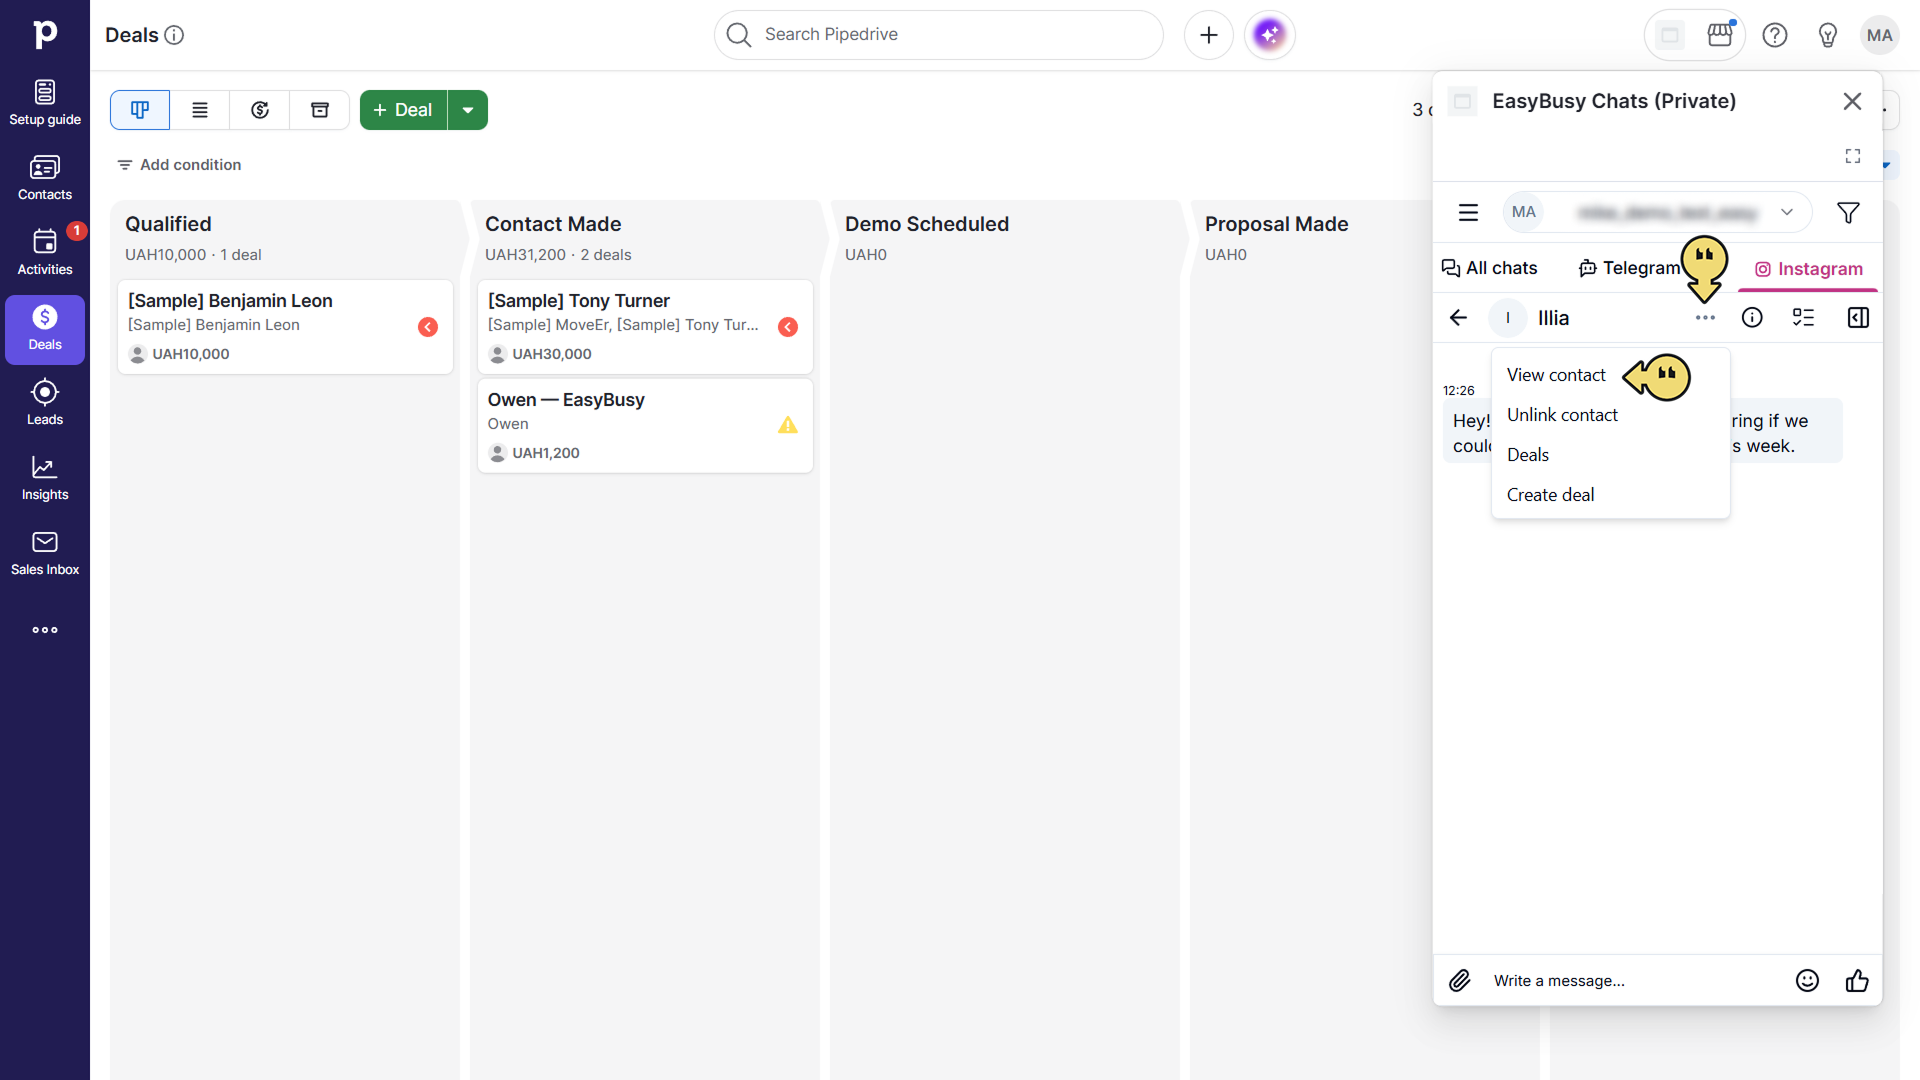Screen dimensions: 1920x1080
Task: Open Activities in the sidebar
Action: point(45,253)
